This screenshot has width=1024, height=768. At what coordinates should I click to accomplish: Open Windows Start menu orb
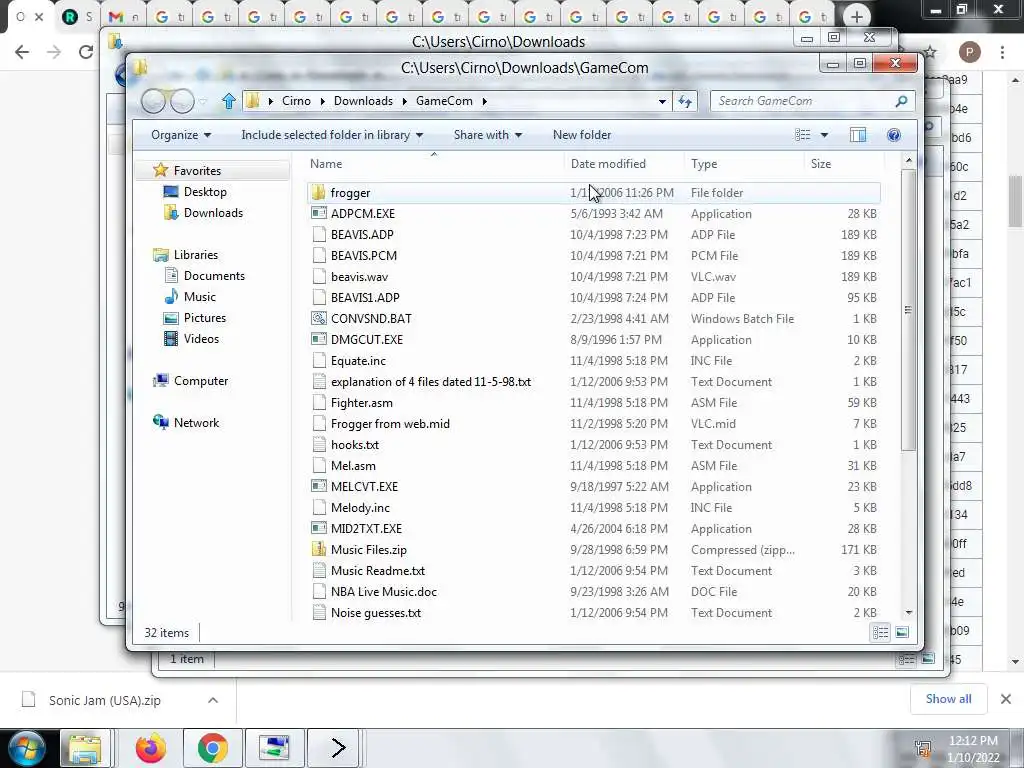27,748
